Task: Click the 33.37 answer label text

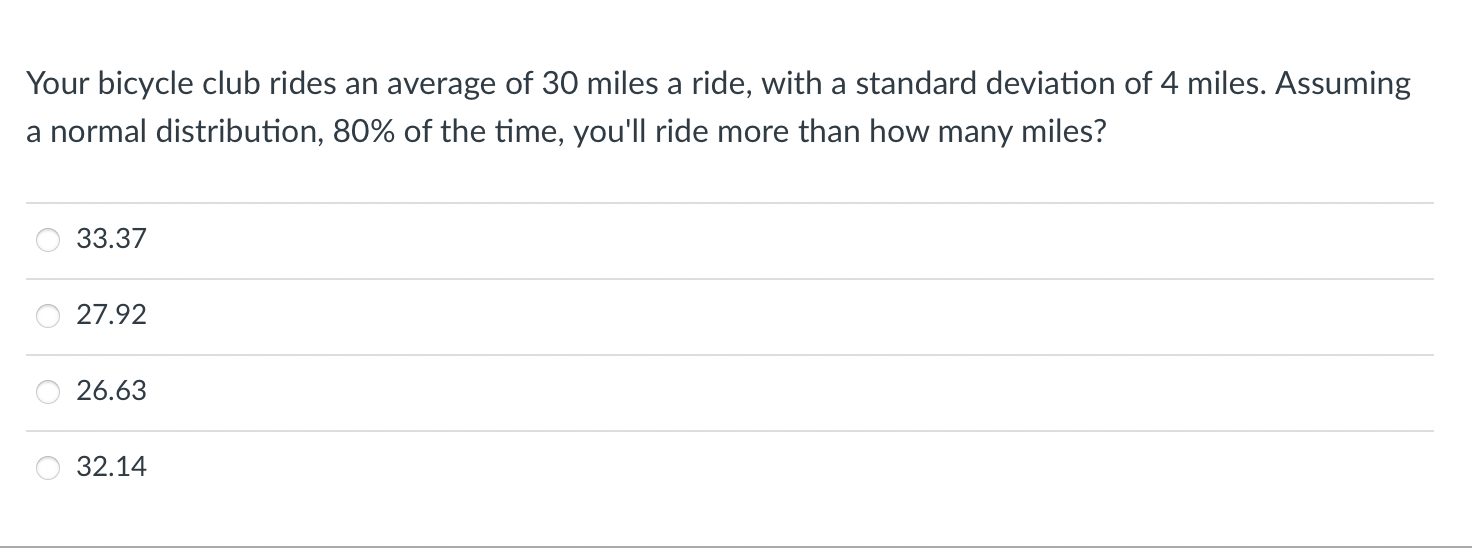Action: (x=111, y=240)
